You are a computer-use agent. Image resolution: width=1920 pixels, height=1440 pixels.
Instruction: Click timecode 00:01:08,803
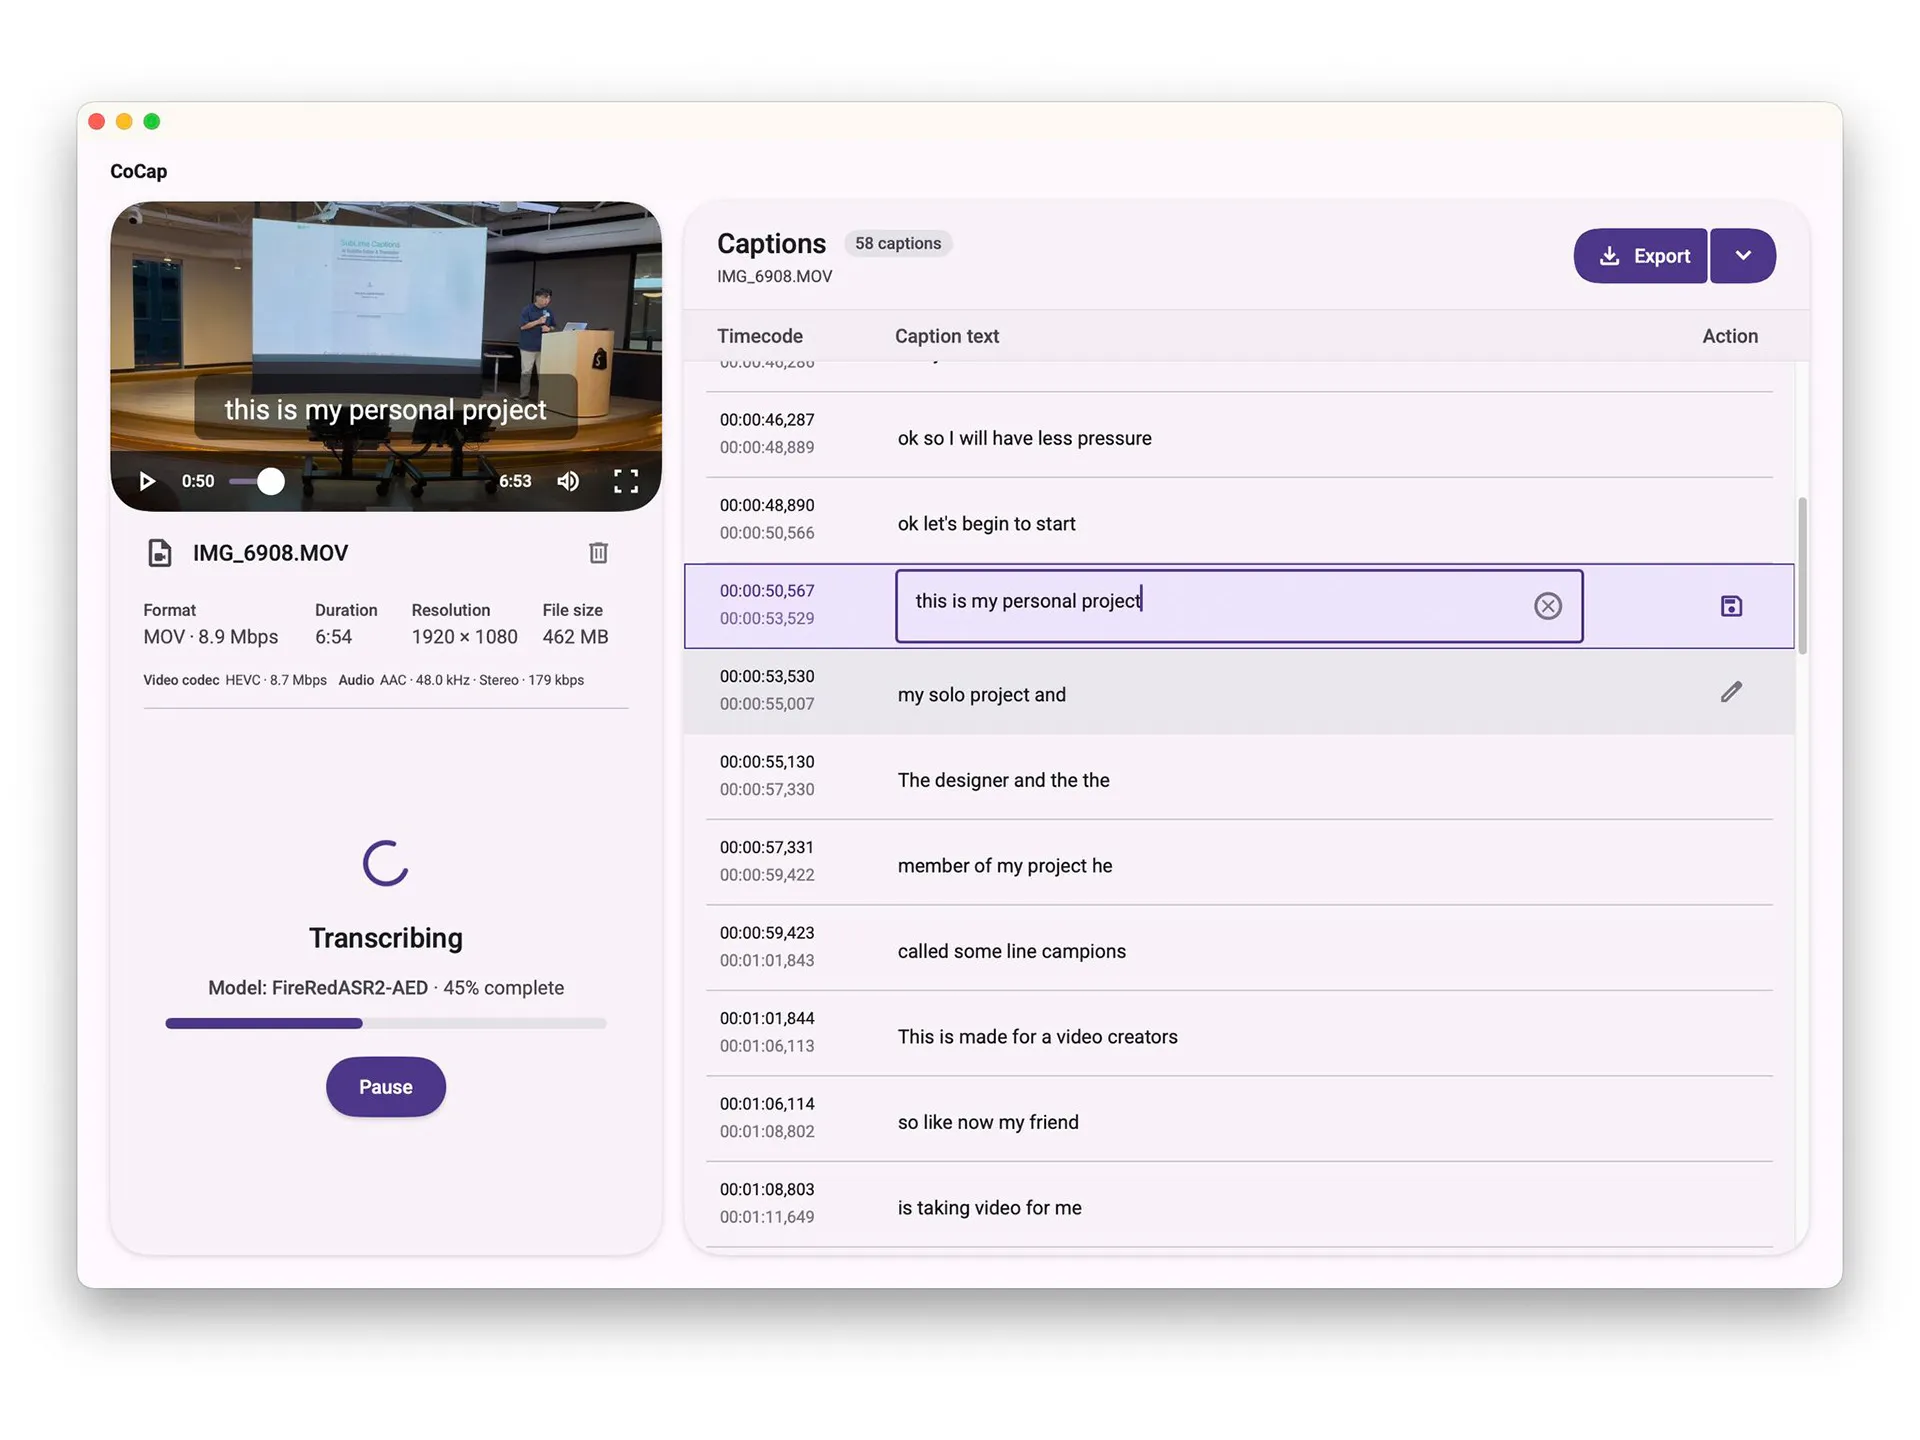(x=767, y=1189)
